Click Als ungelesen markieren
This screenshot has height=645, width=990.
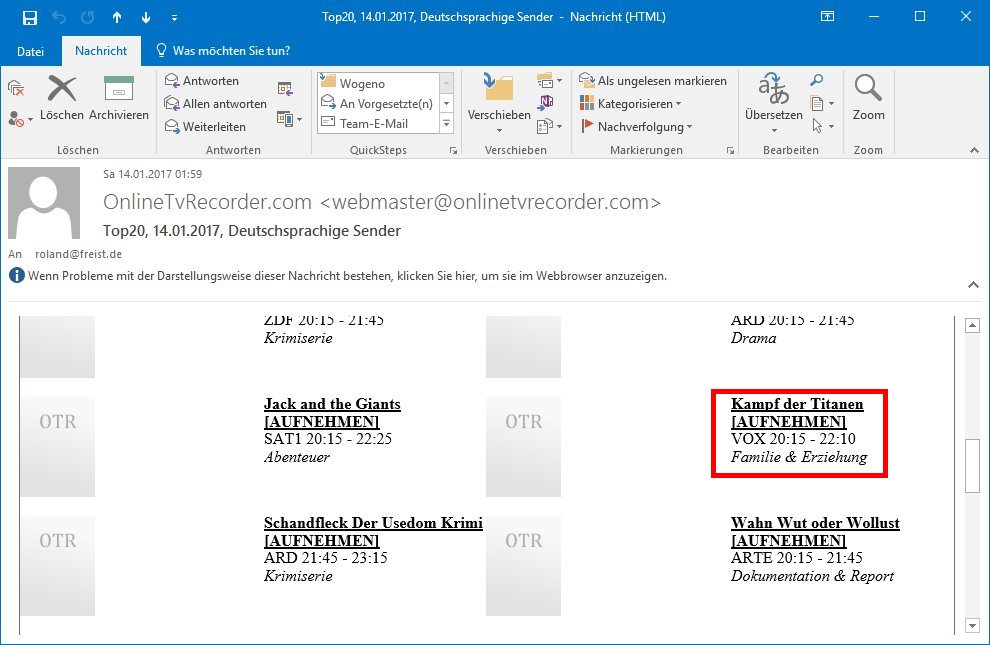tap(653, 81)
